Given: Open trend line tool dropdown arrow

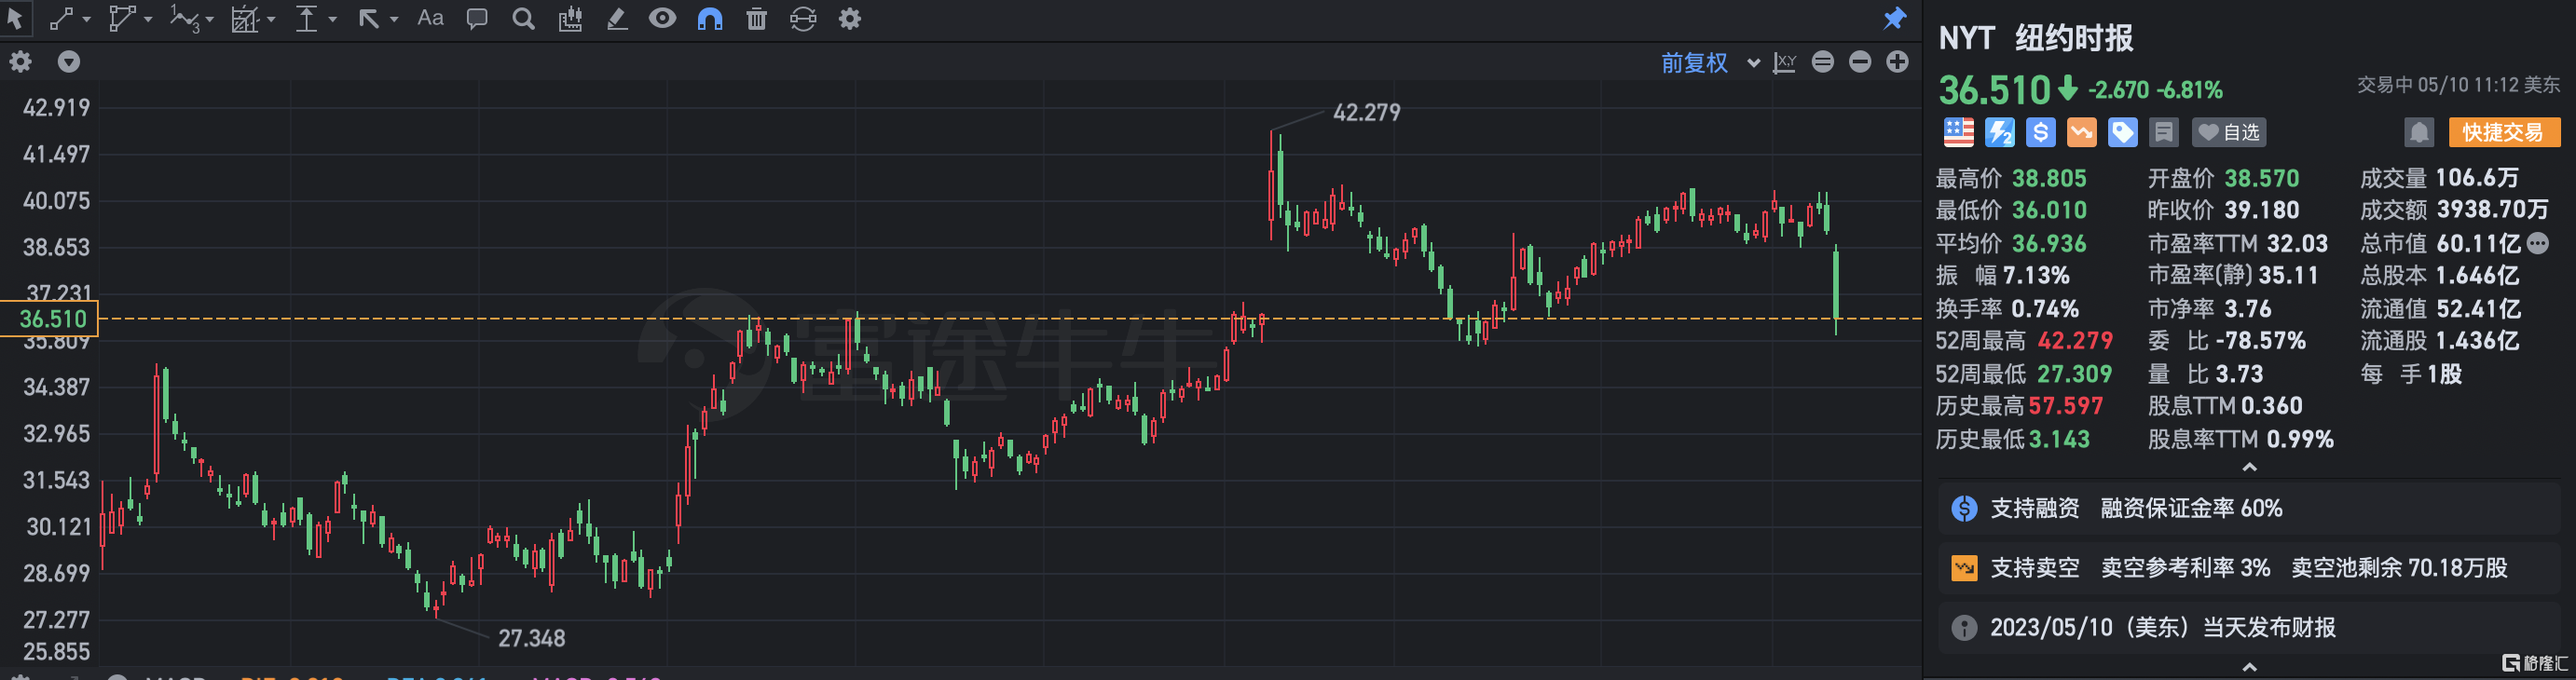Looking at the screenshot, I should (x=87, y=19).
